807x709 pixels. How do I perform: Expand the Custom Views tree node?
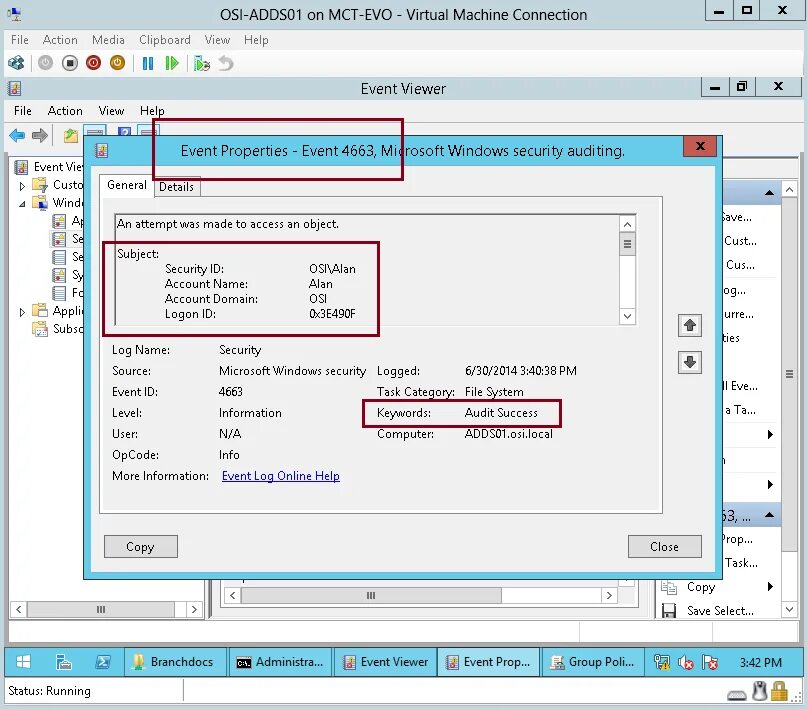coord(22,186)
